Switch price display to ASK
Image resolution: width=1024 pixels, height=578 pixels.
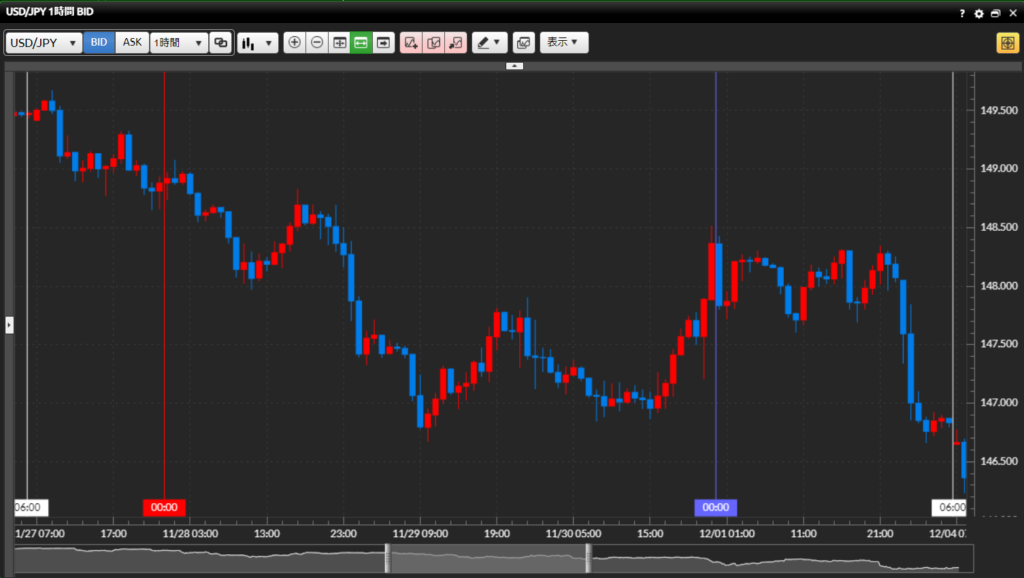point(132,43)
